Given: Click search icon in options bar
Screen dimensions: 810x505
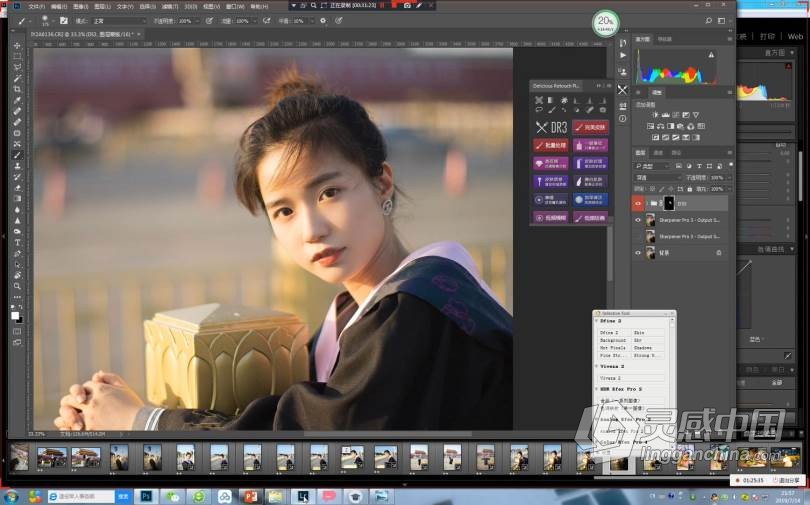Looking at the screenshot, I should (x=708, y=21).
